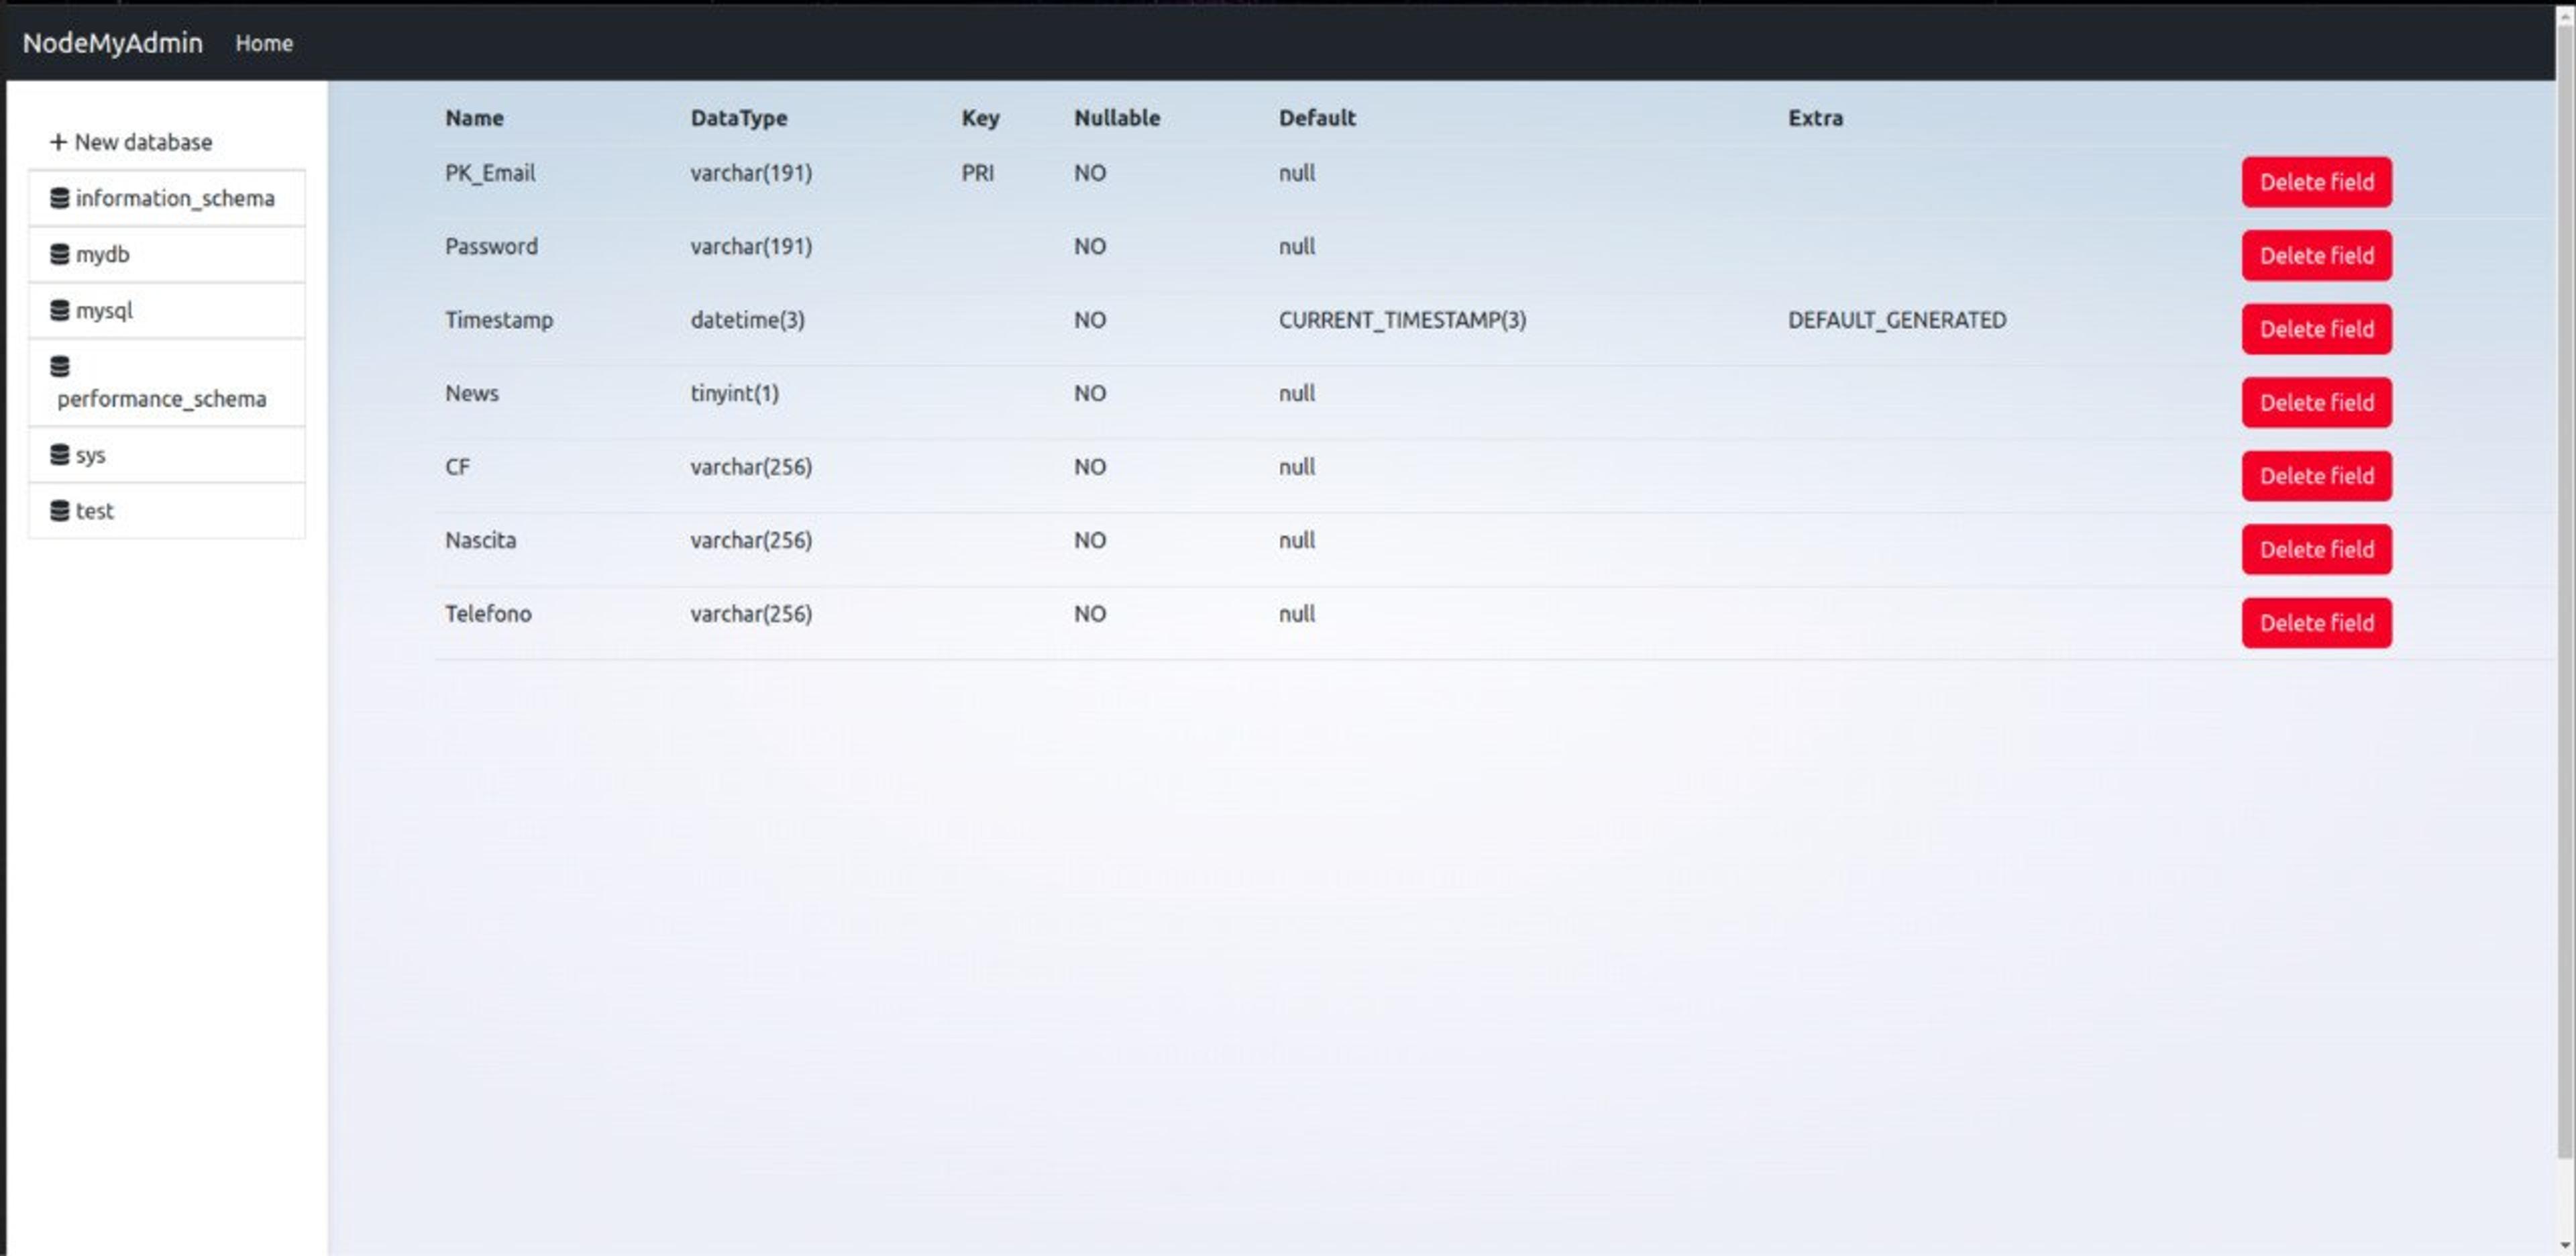Click the scrollbar down arrow
2576x1256 pixels.
pyautogui.click(x=2565, y=1246)
